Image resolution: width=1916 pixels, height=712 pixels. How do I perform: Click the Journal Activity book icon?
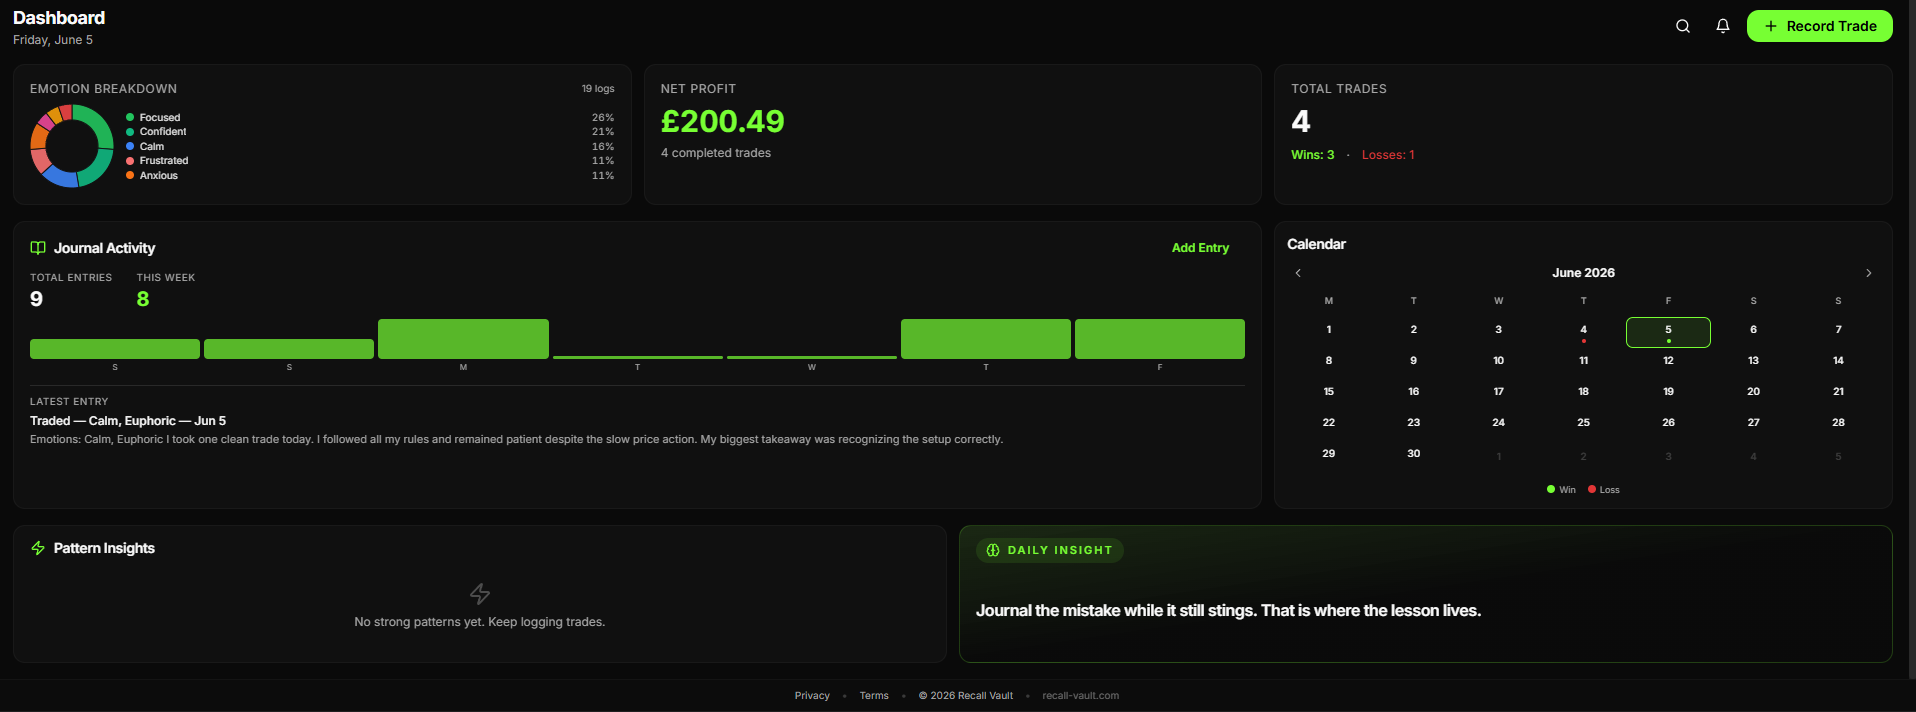tap(38, 248)
